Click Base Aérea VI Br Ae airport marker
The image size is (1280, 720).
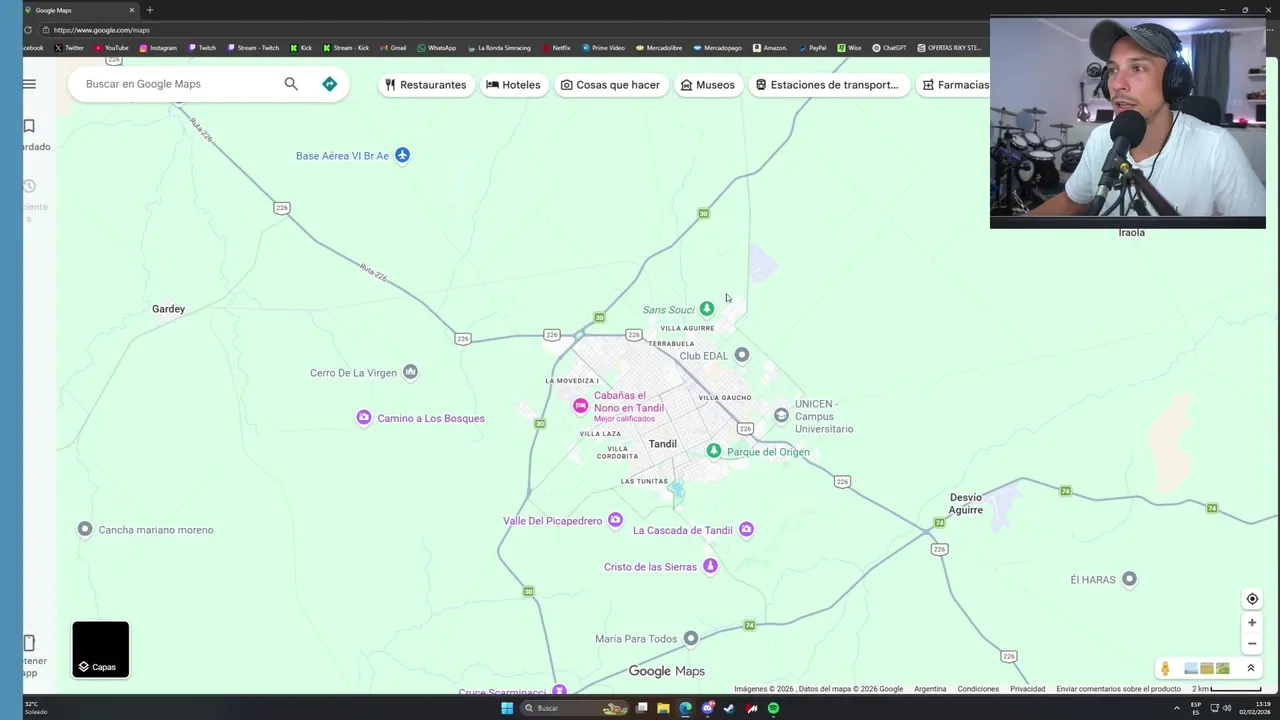402,155
